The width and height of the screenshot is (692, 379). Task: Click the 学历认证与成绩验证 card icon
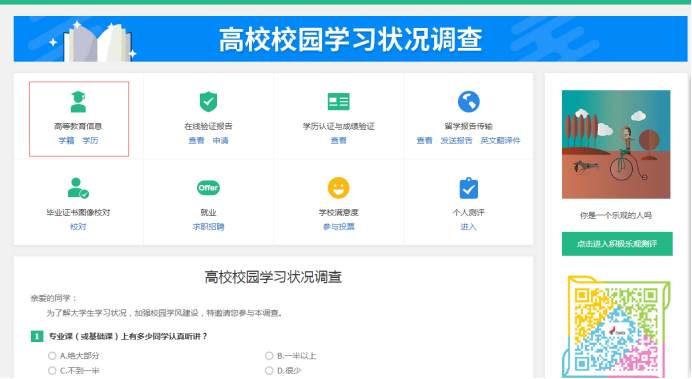pyautogui.click(x=338, y=102)
